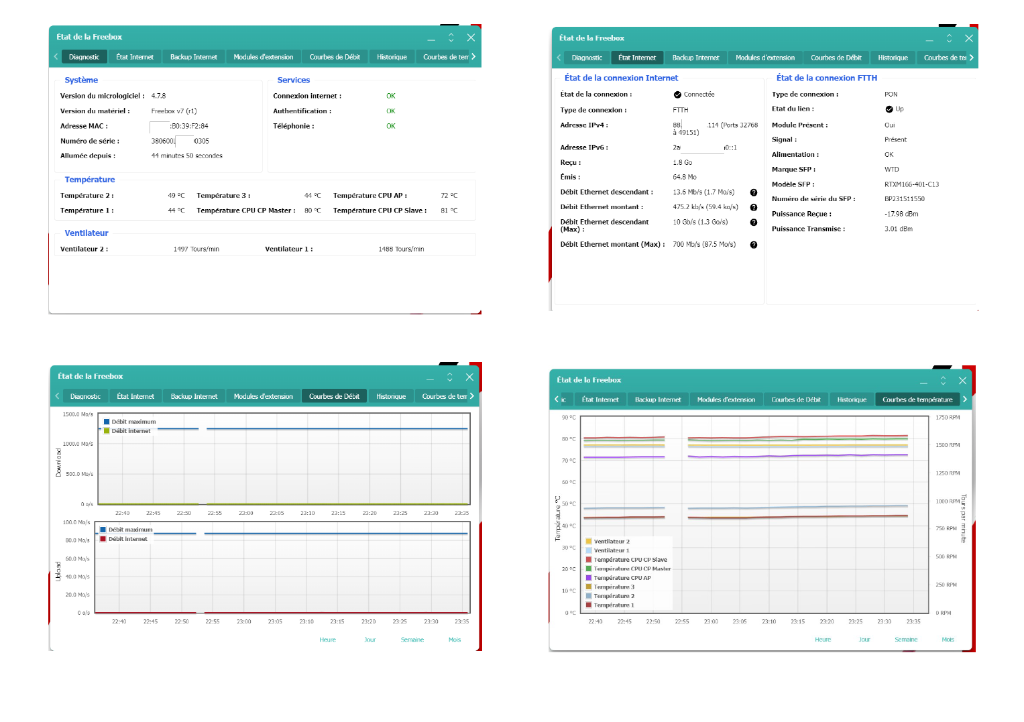Select the highlighted Courbes de Débit tab

pyautogui.click(x=334, y=396)
